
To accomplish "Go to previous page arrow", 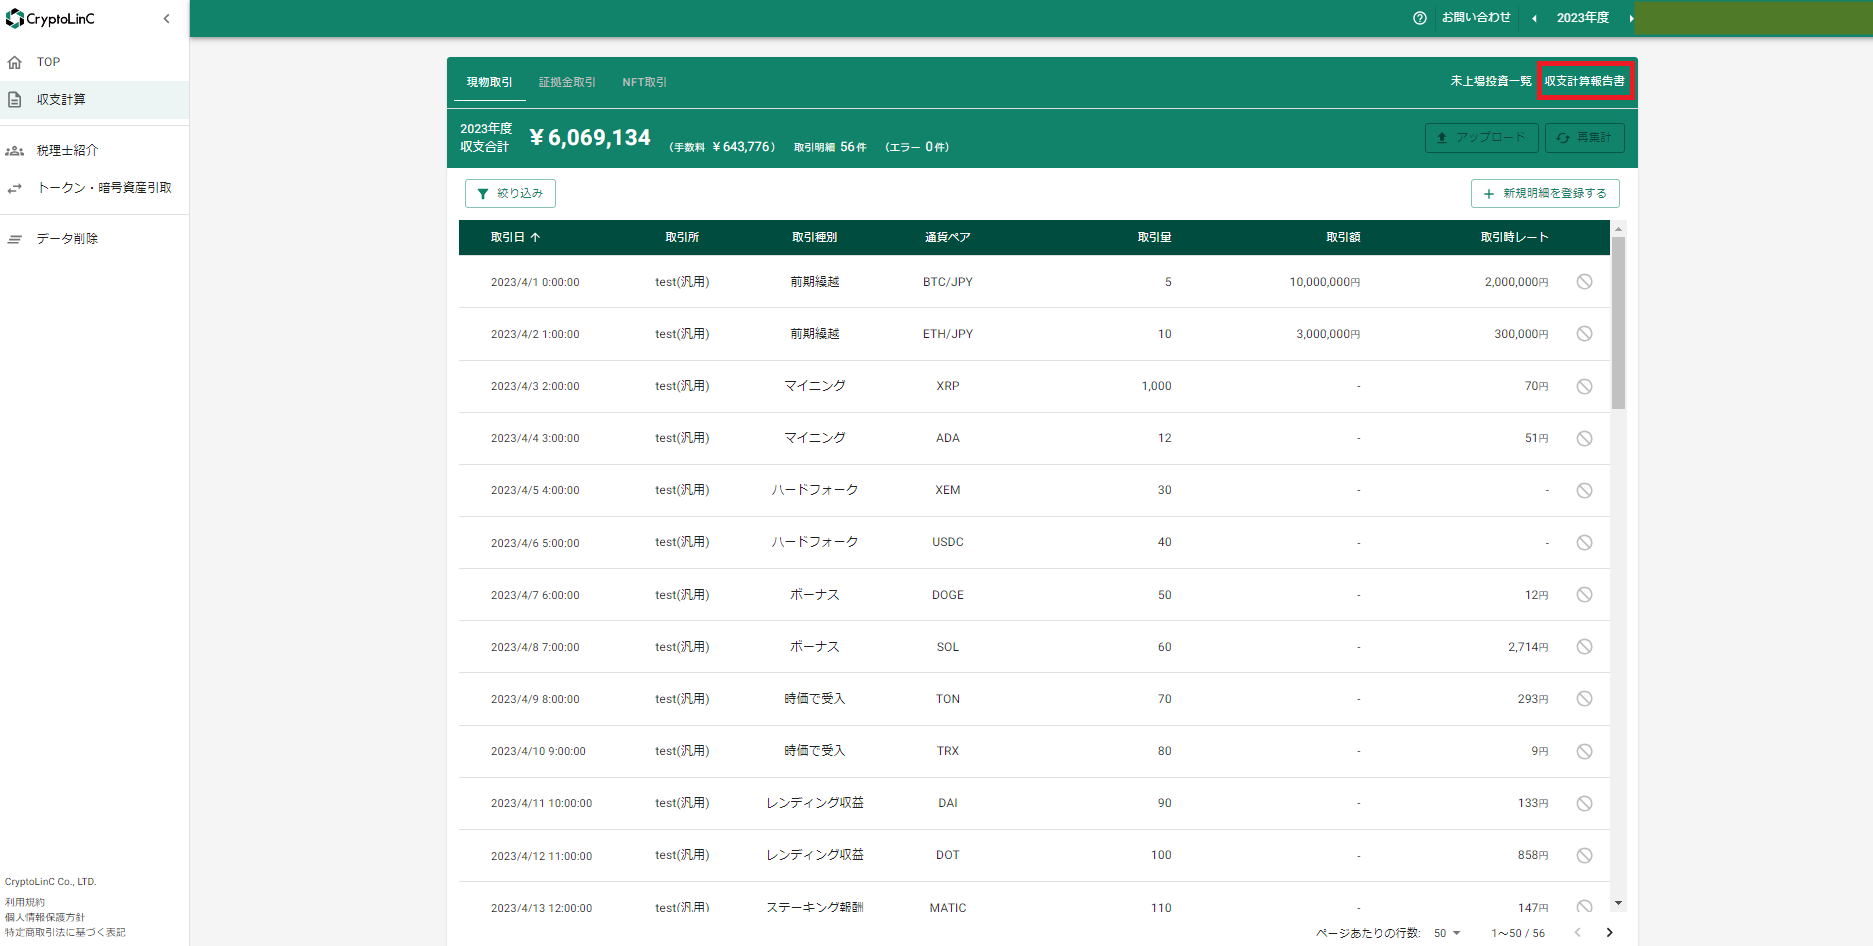I will (x=1577, y=933).
